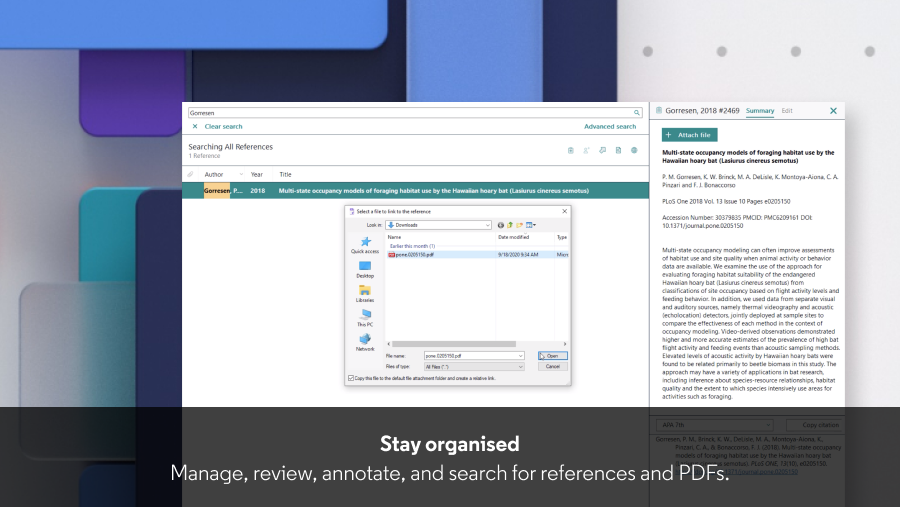This screenshot has width=900, height=507.
Task: Click the Attach file button
Action: point(689,135)
